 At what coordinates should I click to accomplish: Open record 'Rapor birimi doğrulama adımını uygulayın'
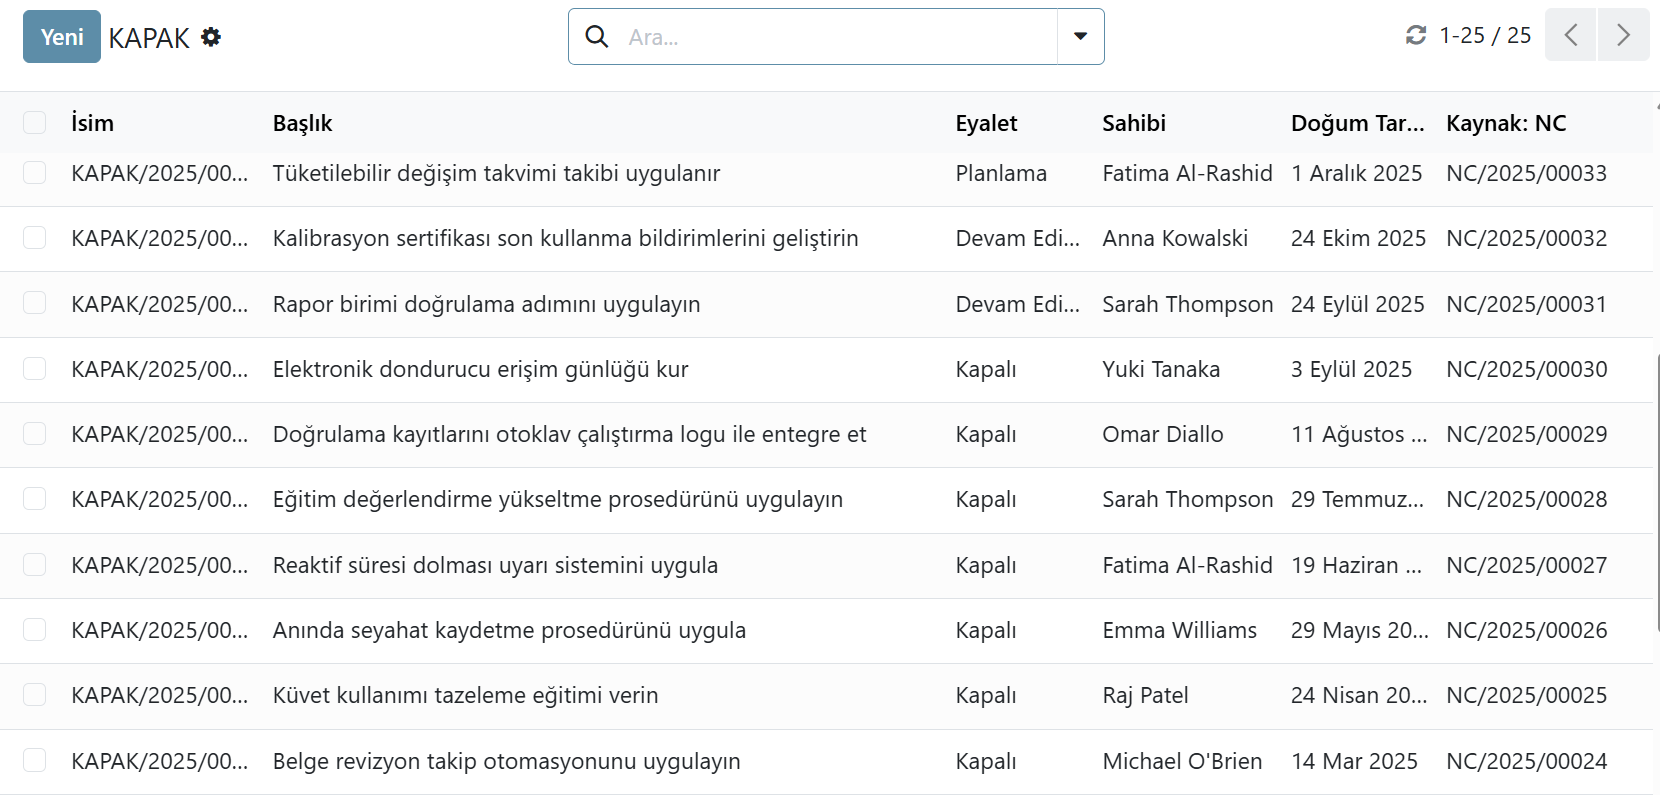tap(486, 304)
